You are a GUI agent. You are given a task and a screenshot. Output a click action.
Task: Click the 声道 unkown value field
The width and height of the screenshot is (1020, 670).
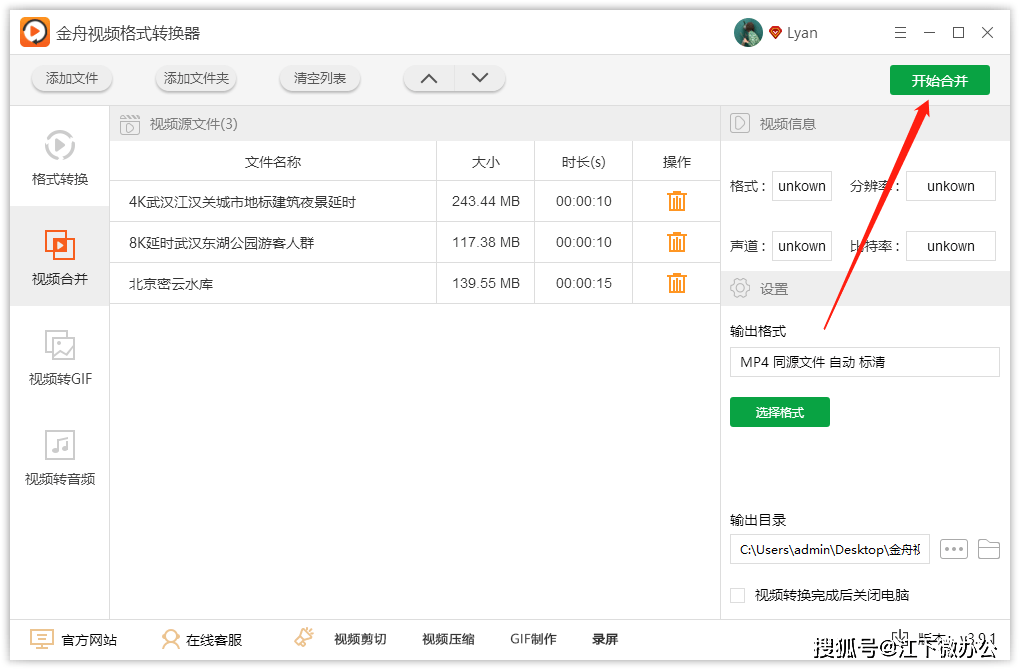802,247
